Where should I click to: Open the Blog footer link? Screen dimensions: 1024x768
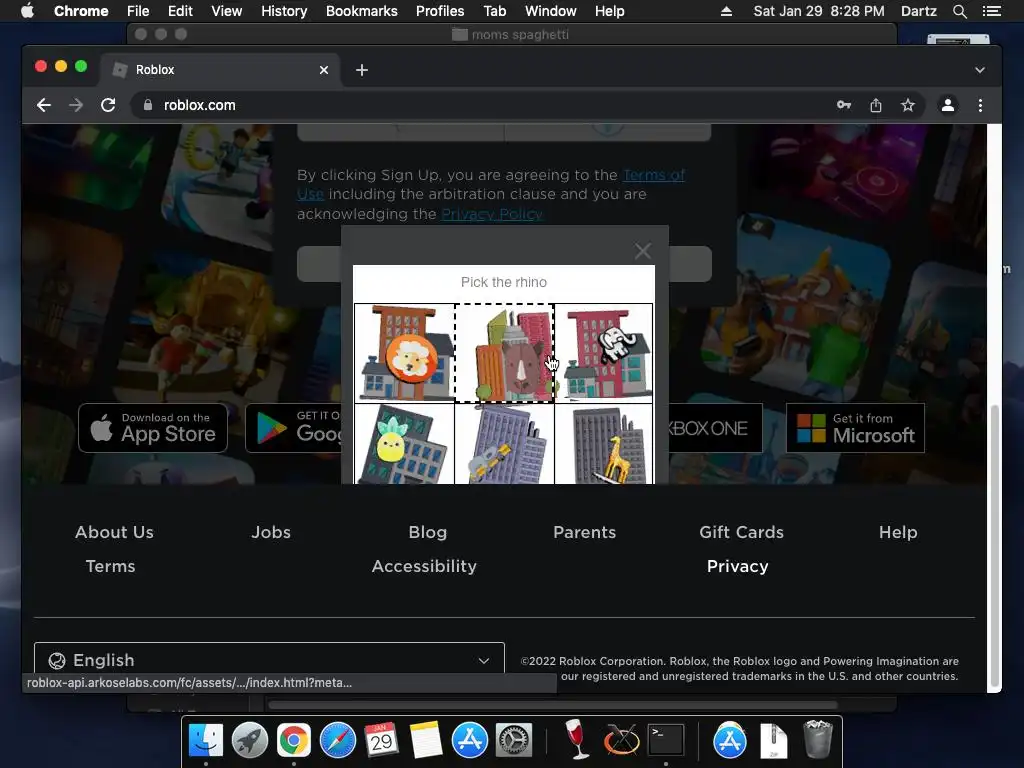click(x=428, y=532)
